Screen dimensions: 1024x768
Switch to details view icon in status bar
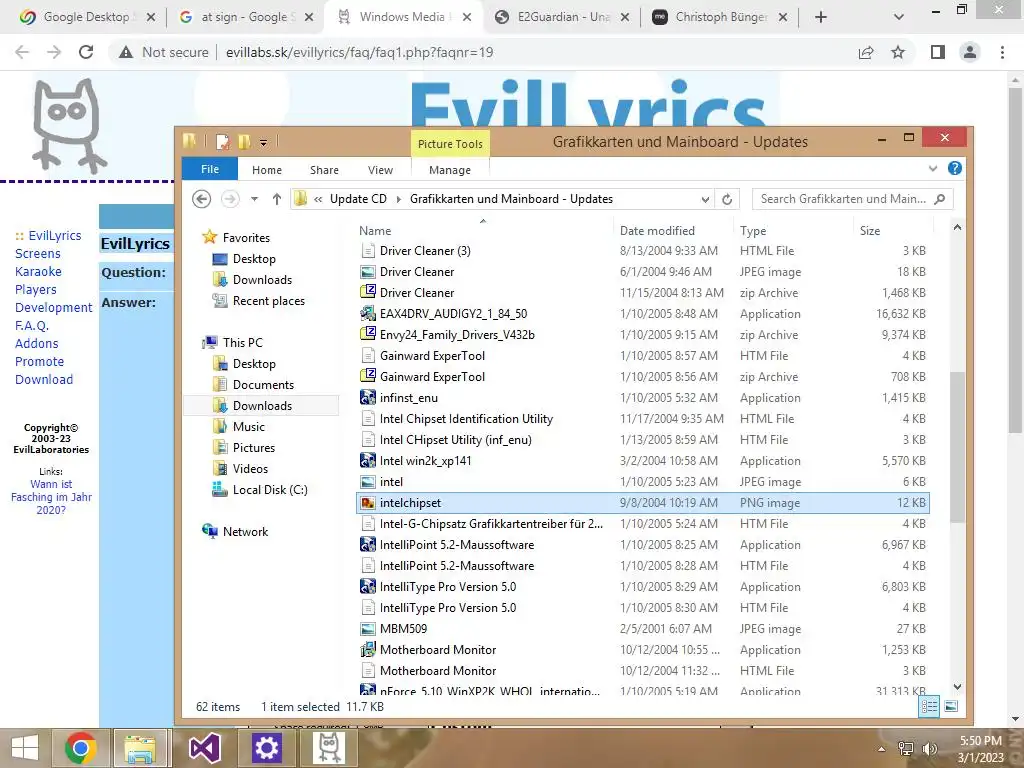pyautogui.click(x=929, y=706)
